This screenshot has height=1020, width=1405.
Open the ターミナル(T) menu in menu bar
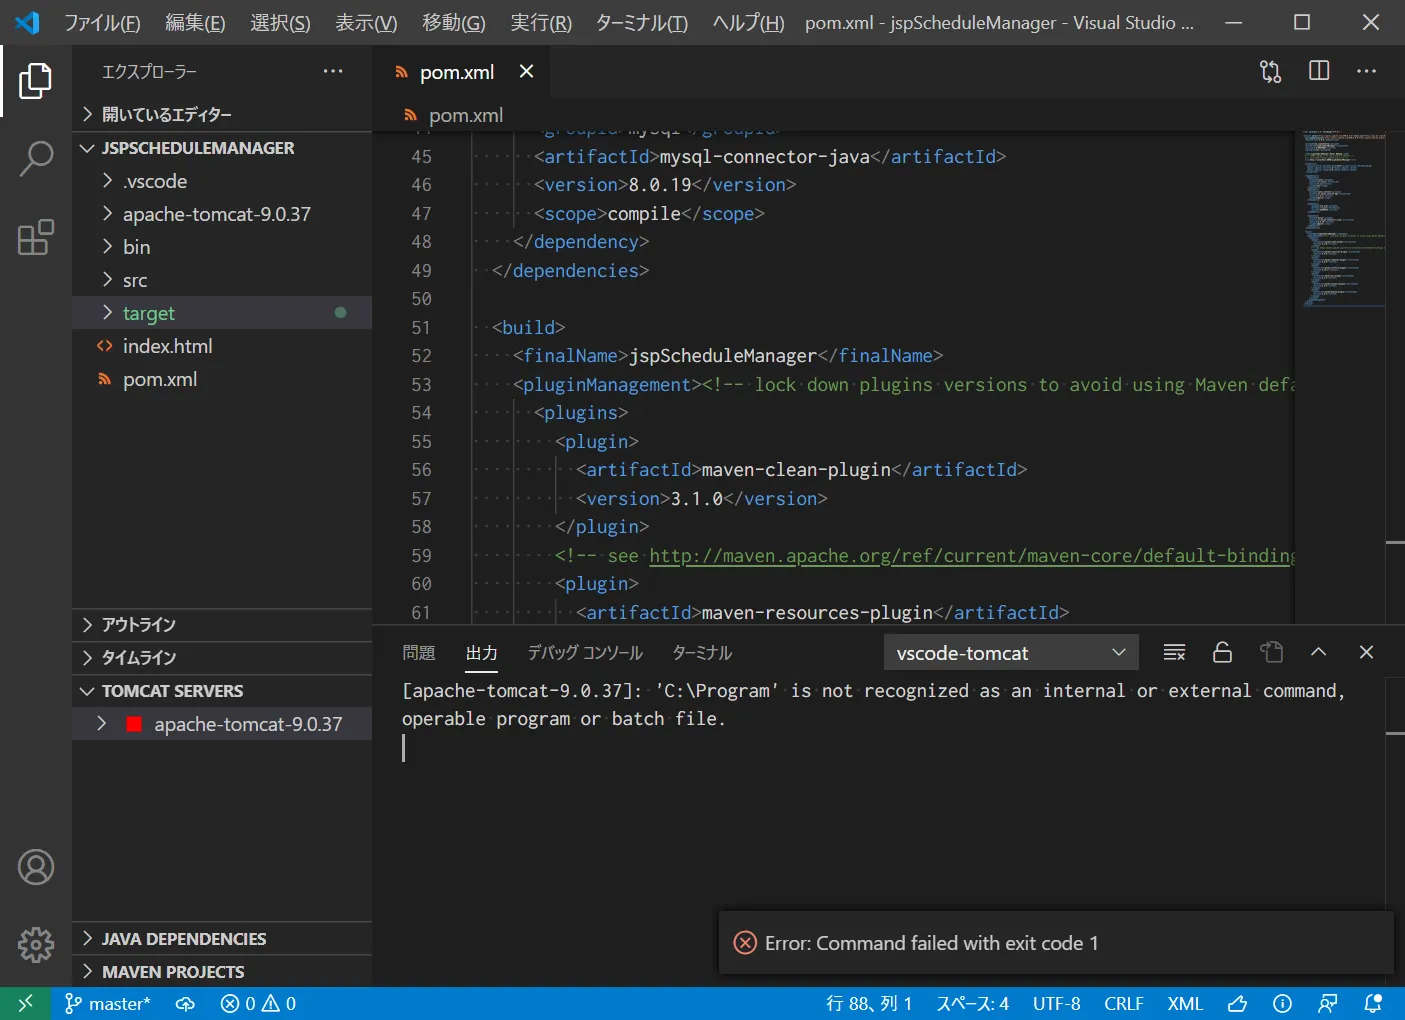click(x=641, y=22)
